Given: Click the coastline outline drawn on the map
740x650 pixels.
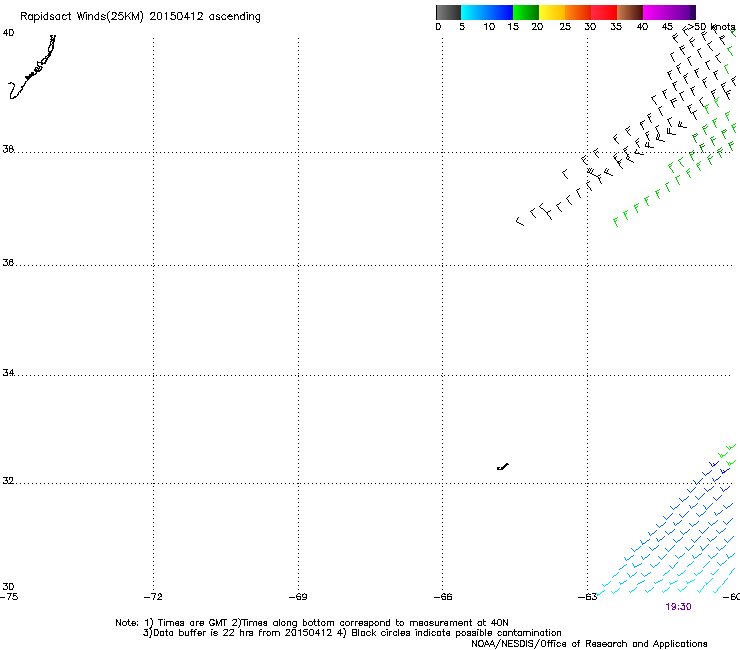Looking at the screenshot, I should click(32, 67).
